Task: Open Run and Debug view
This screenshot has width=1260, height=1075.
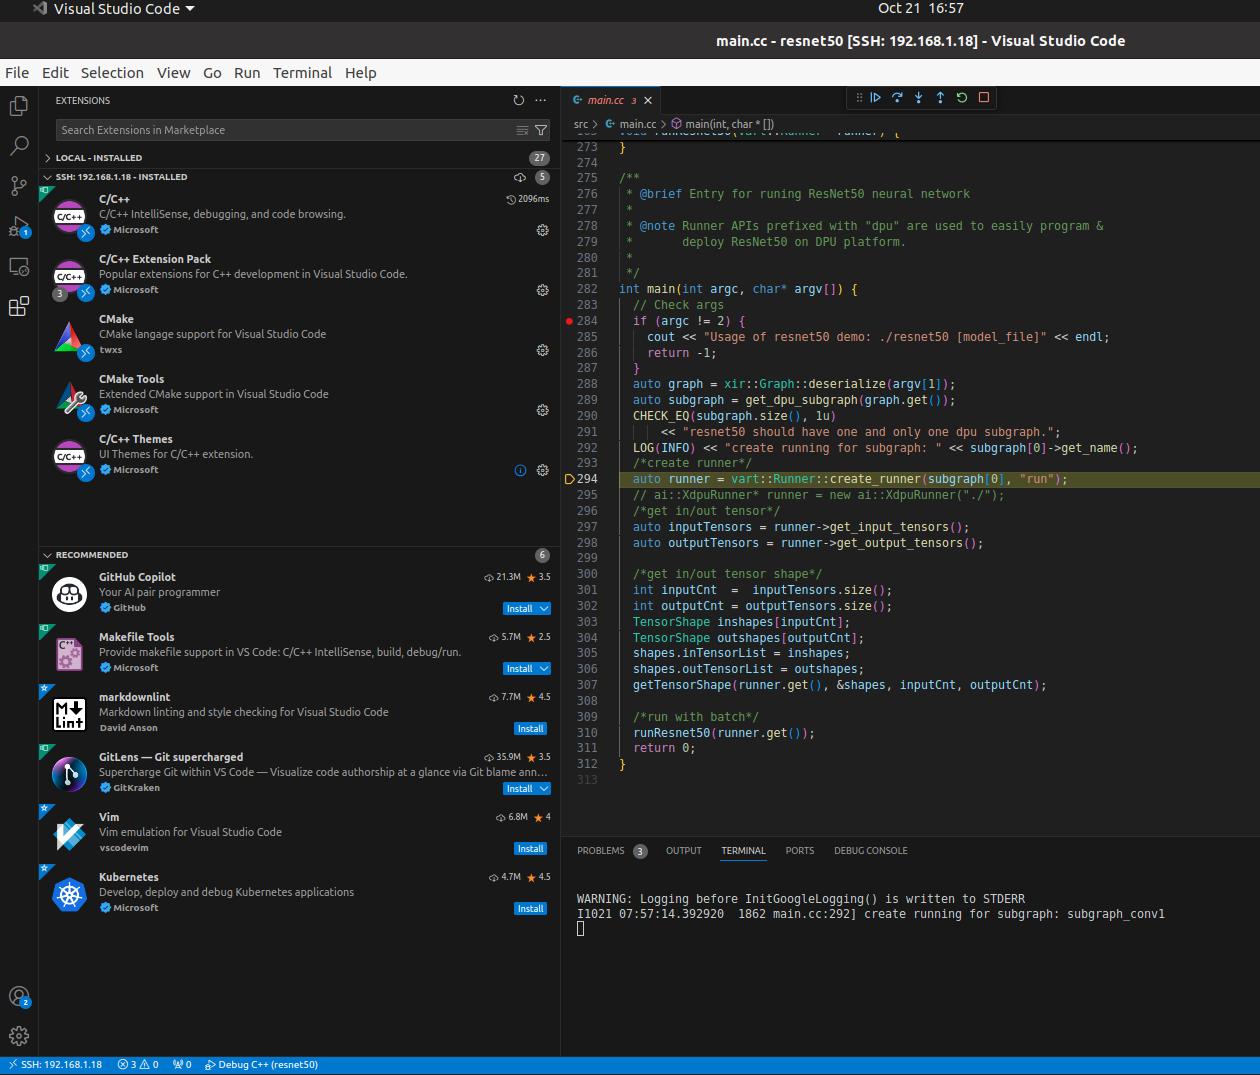Action: 18,227
